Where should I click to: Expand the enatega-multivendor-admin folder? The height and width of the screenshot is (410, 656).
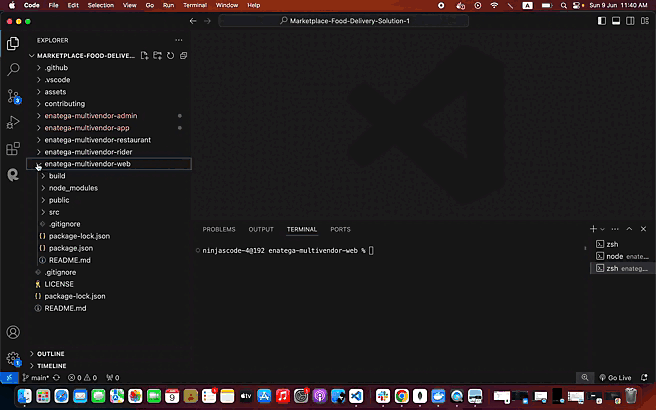tap(90, 116)
